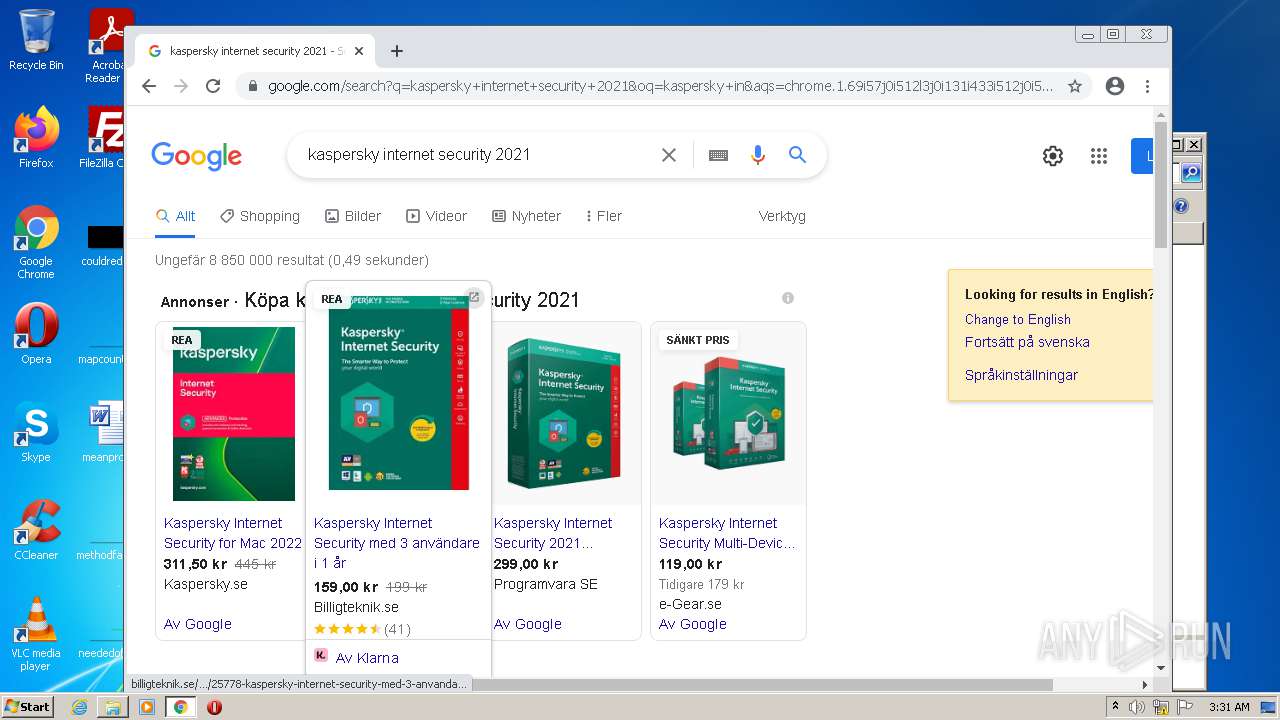
Task: Switch to the Nyheter tab
Action: [x=527, y=216]
